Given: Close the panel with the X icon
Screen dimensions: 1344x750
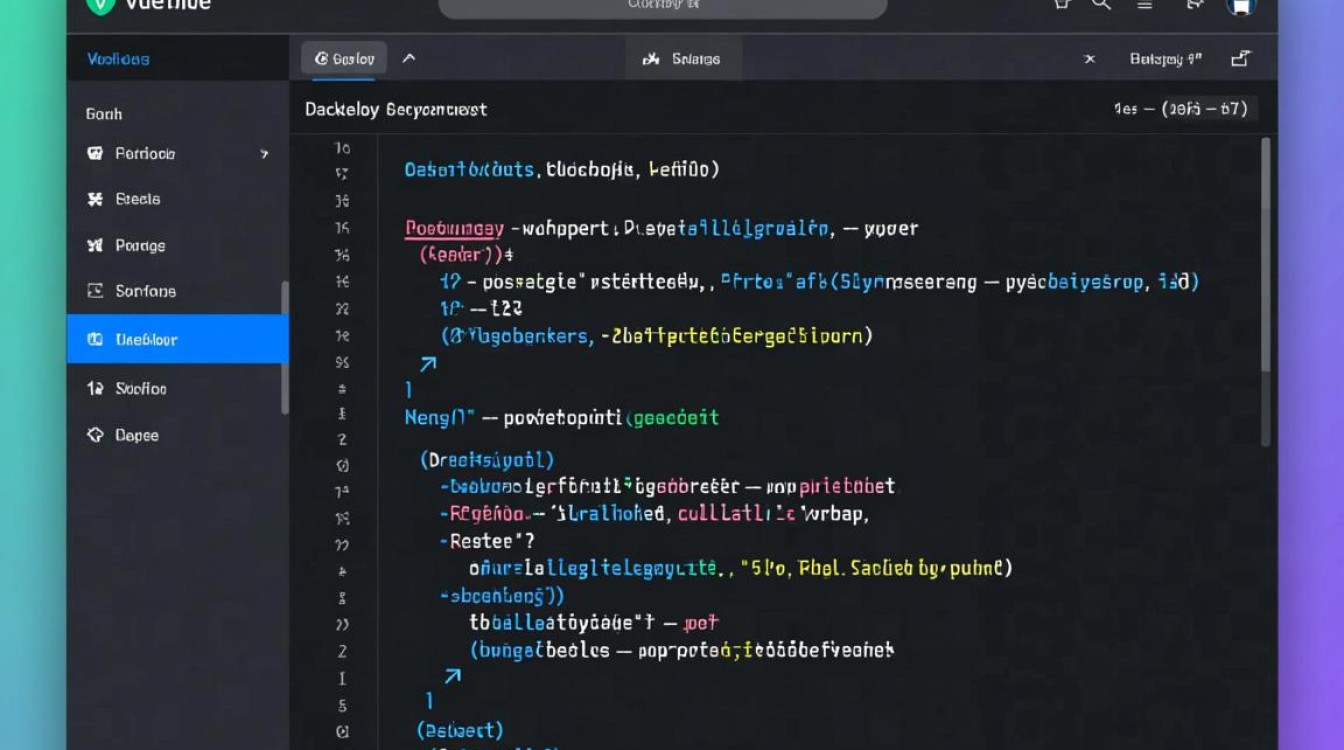Looking at the screenshot, I should pos(1090,59).
